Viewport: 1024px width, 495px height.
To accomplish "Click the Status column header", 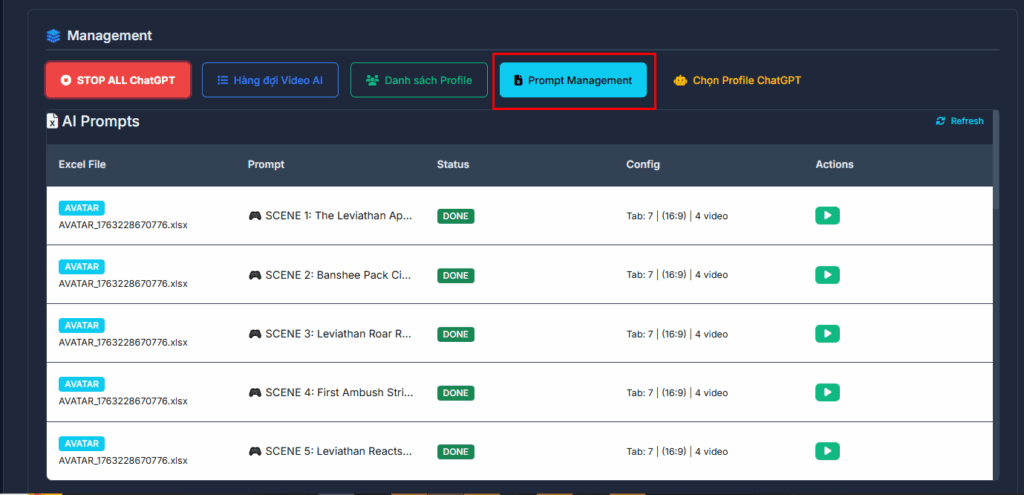I will tap(452, 164).
